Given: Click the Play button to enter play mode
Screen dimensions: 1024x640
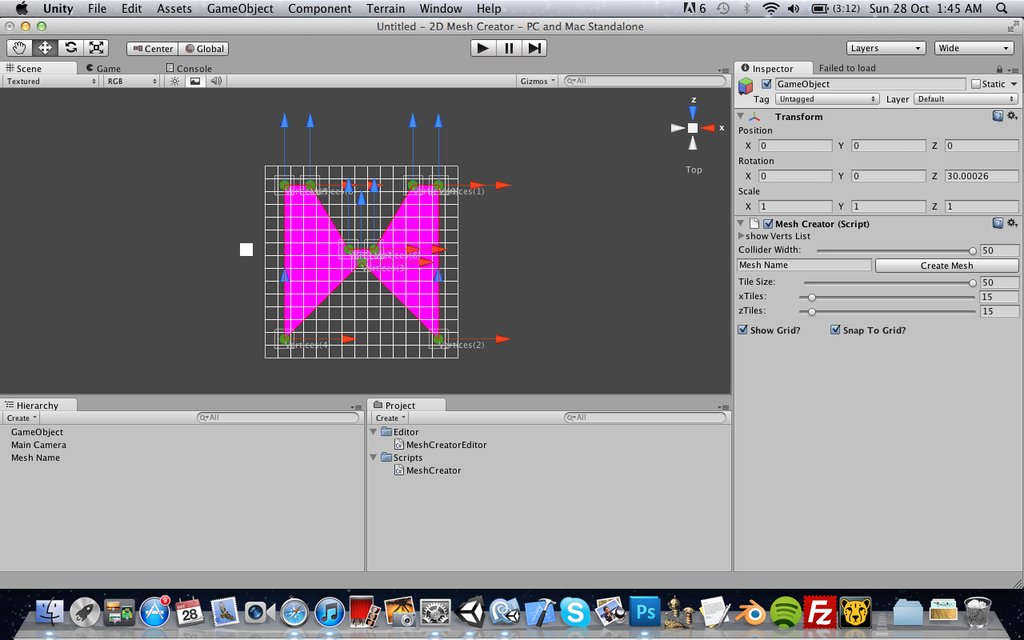Looking at the screenshot, I should 483,47.
